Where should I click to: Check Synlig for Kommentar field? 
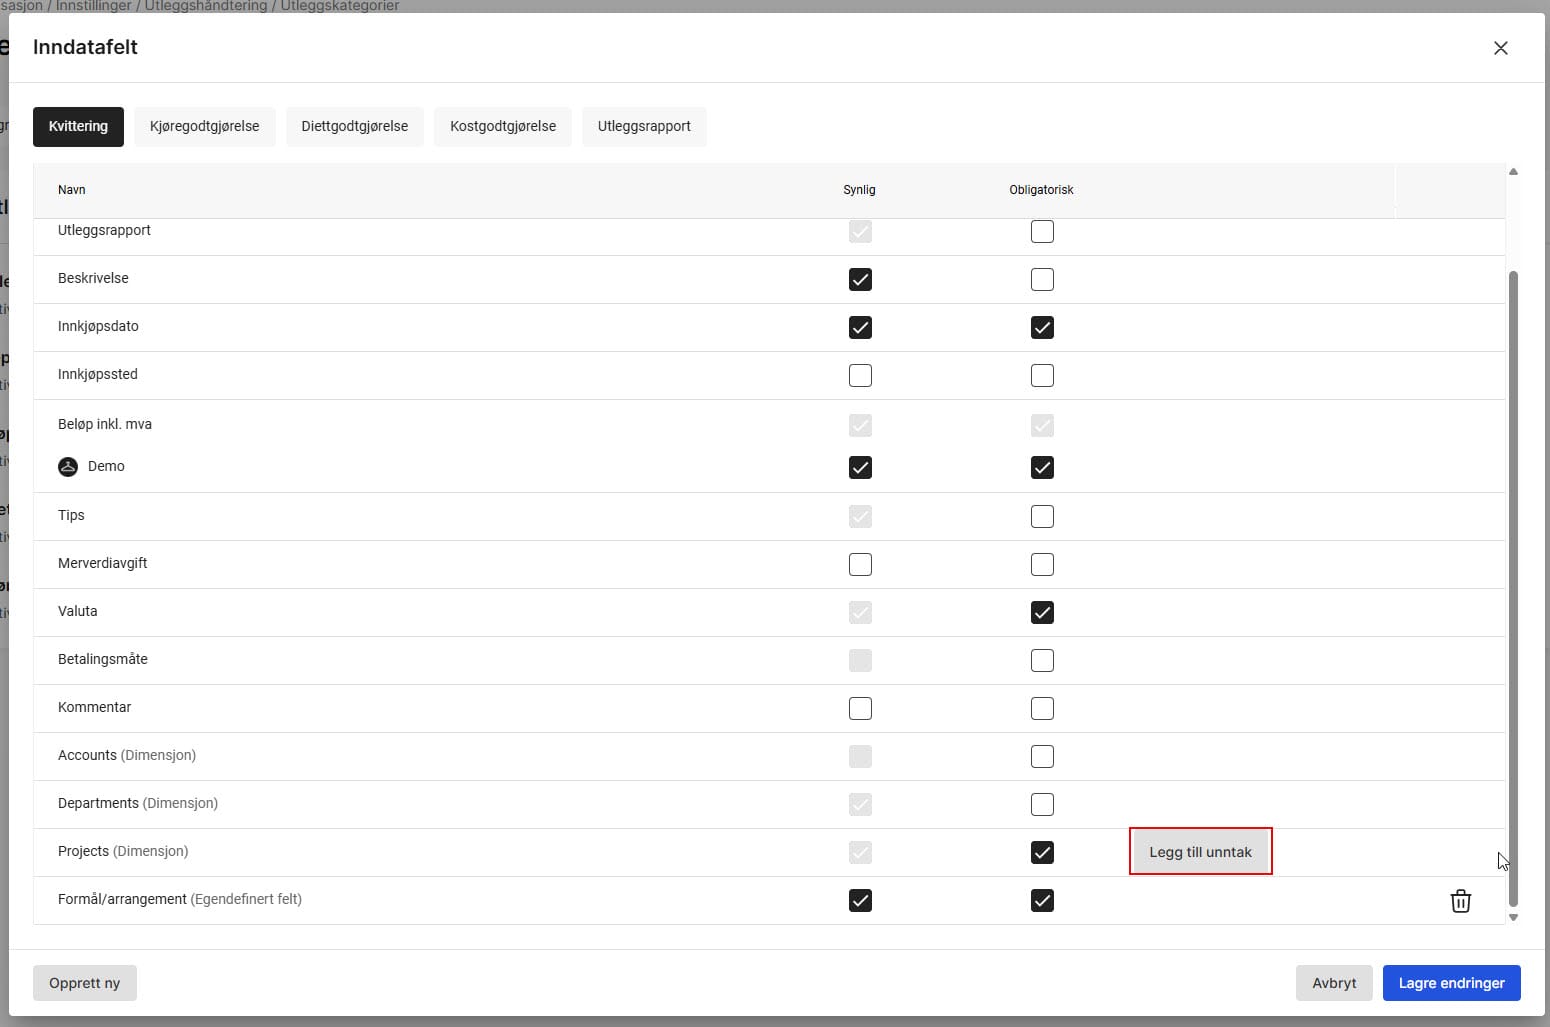860,709
